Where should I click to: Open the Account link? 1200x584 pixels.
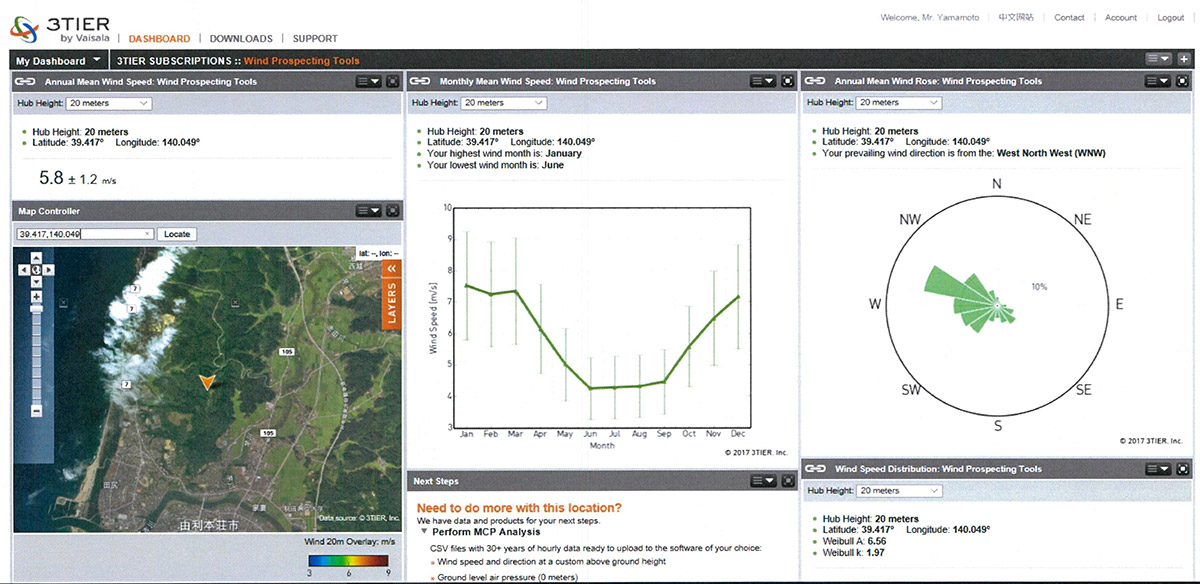(1121, 17)
